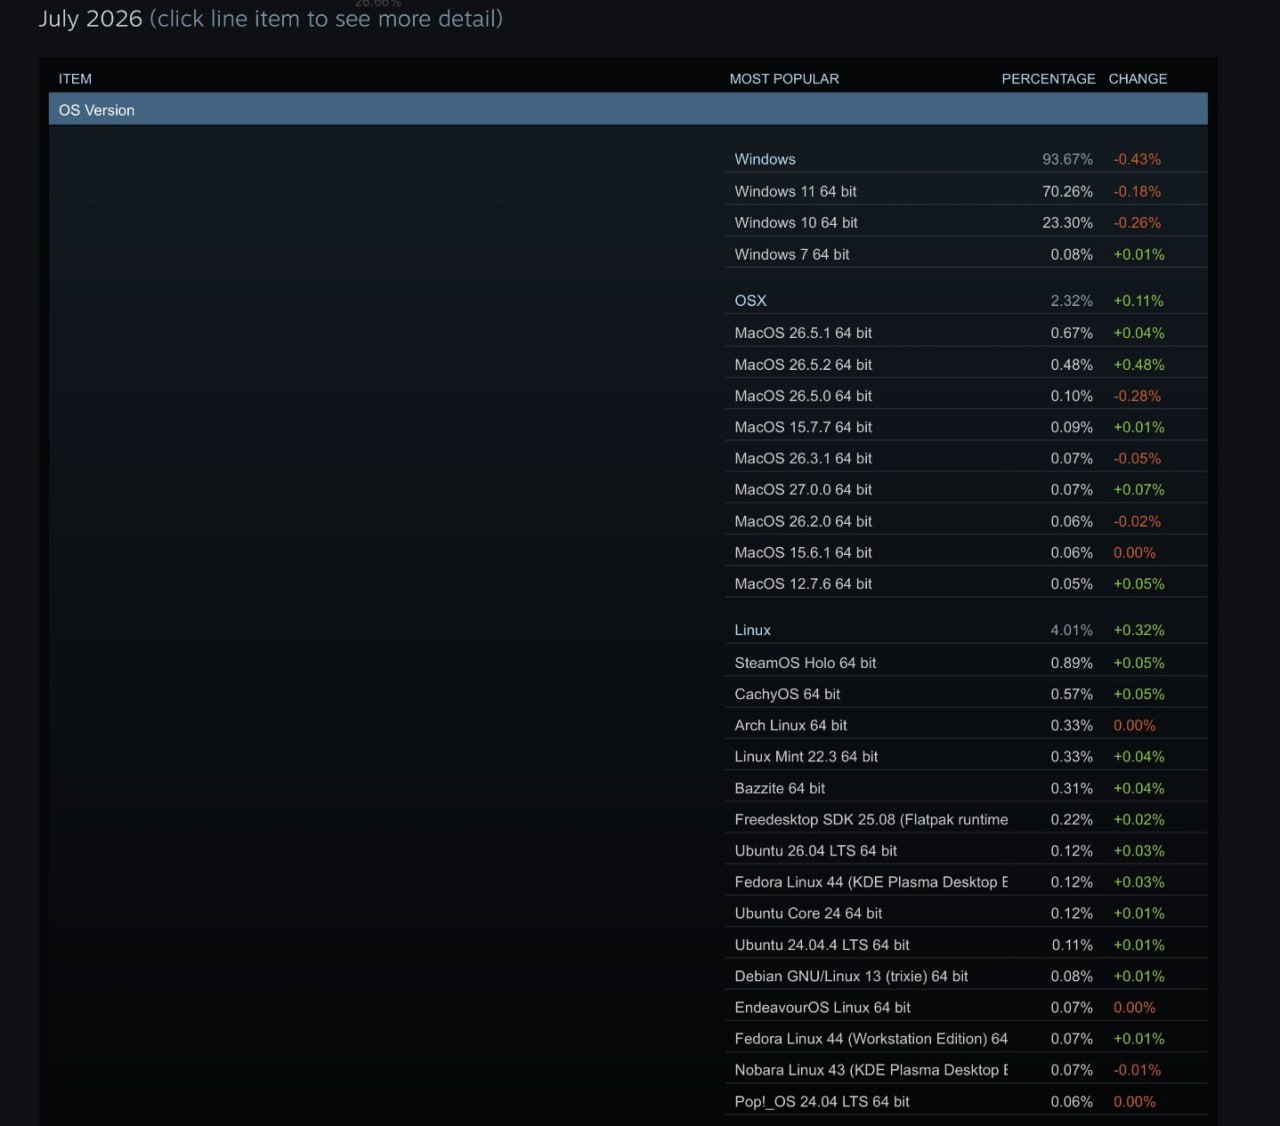Image resolution: width=1280 pixels, height=1126 pixels.
Task: Select the Freedesktop SDK 25.08 row
Action: [x=966, y=819]
